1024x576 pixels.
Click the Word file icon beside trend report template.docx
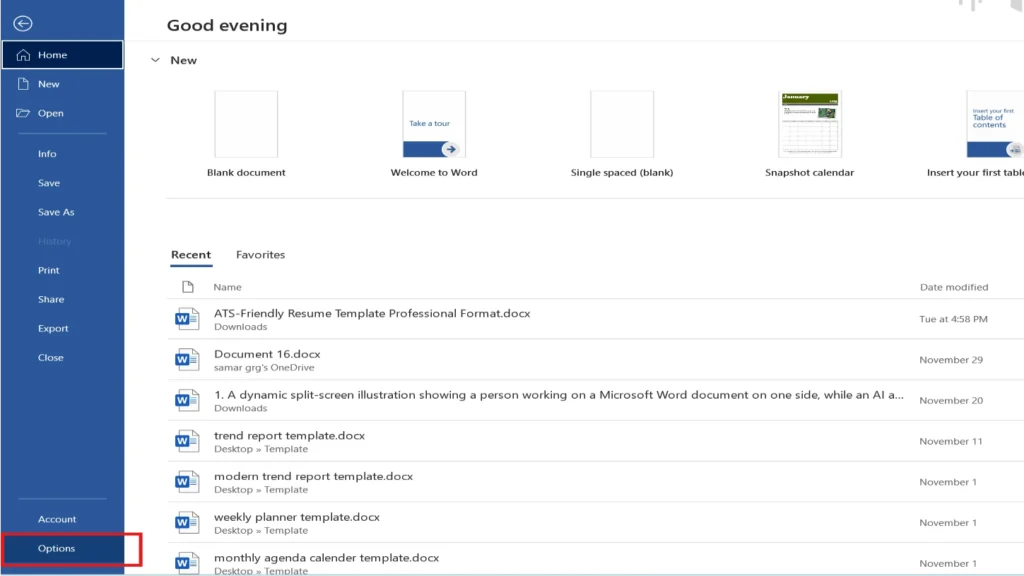[x=187, y=441]
